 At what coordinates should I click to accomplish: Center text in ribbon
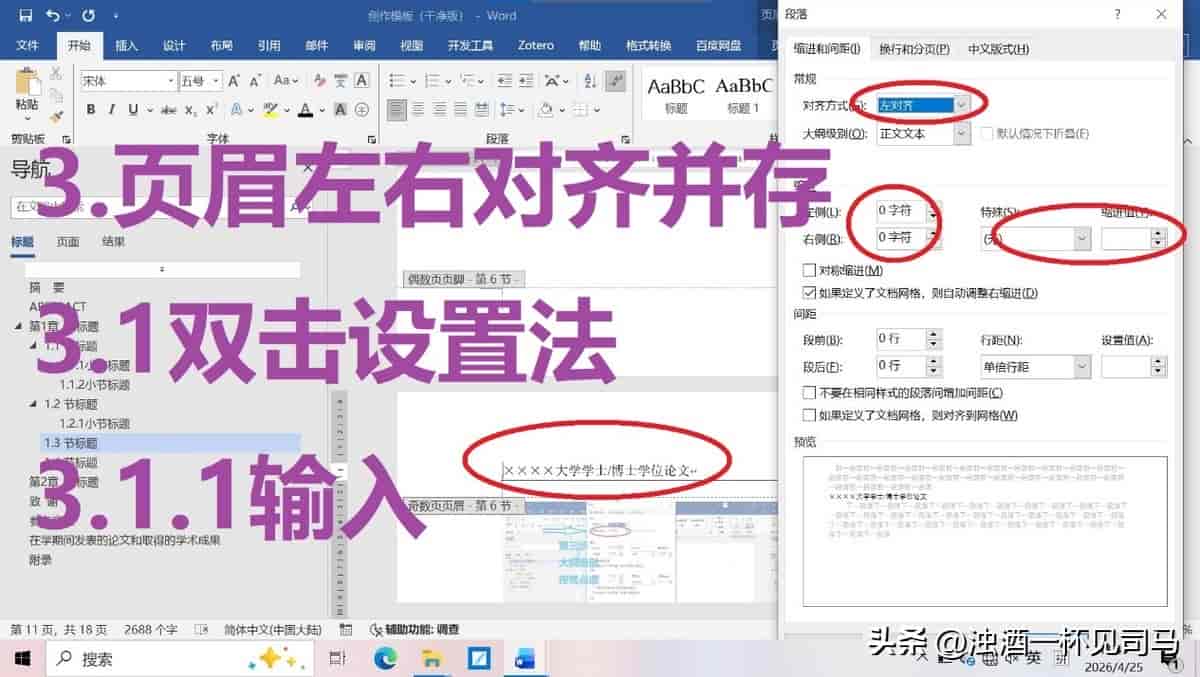tap(420, 109)
